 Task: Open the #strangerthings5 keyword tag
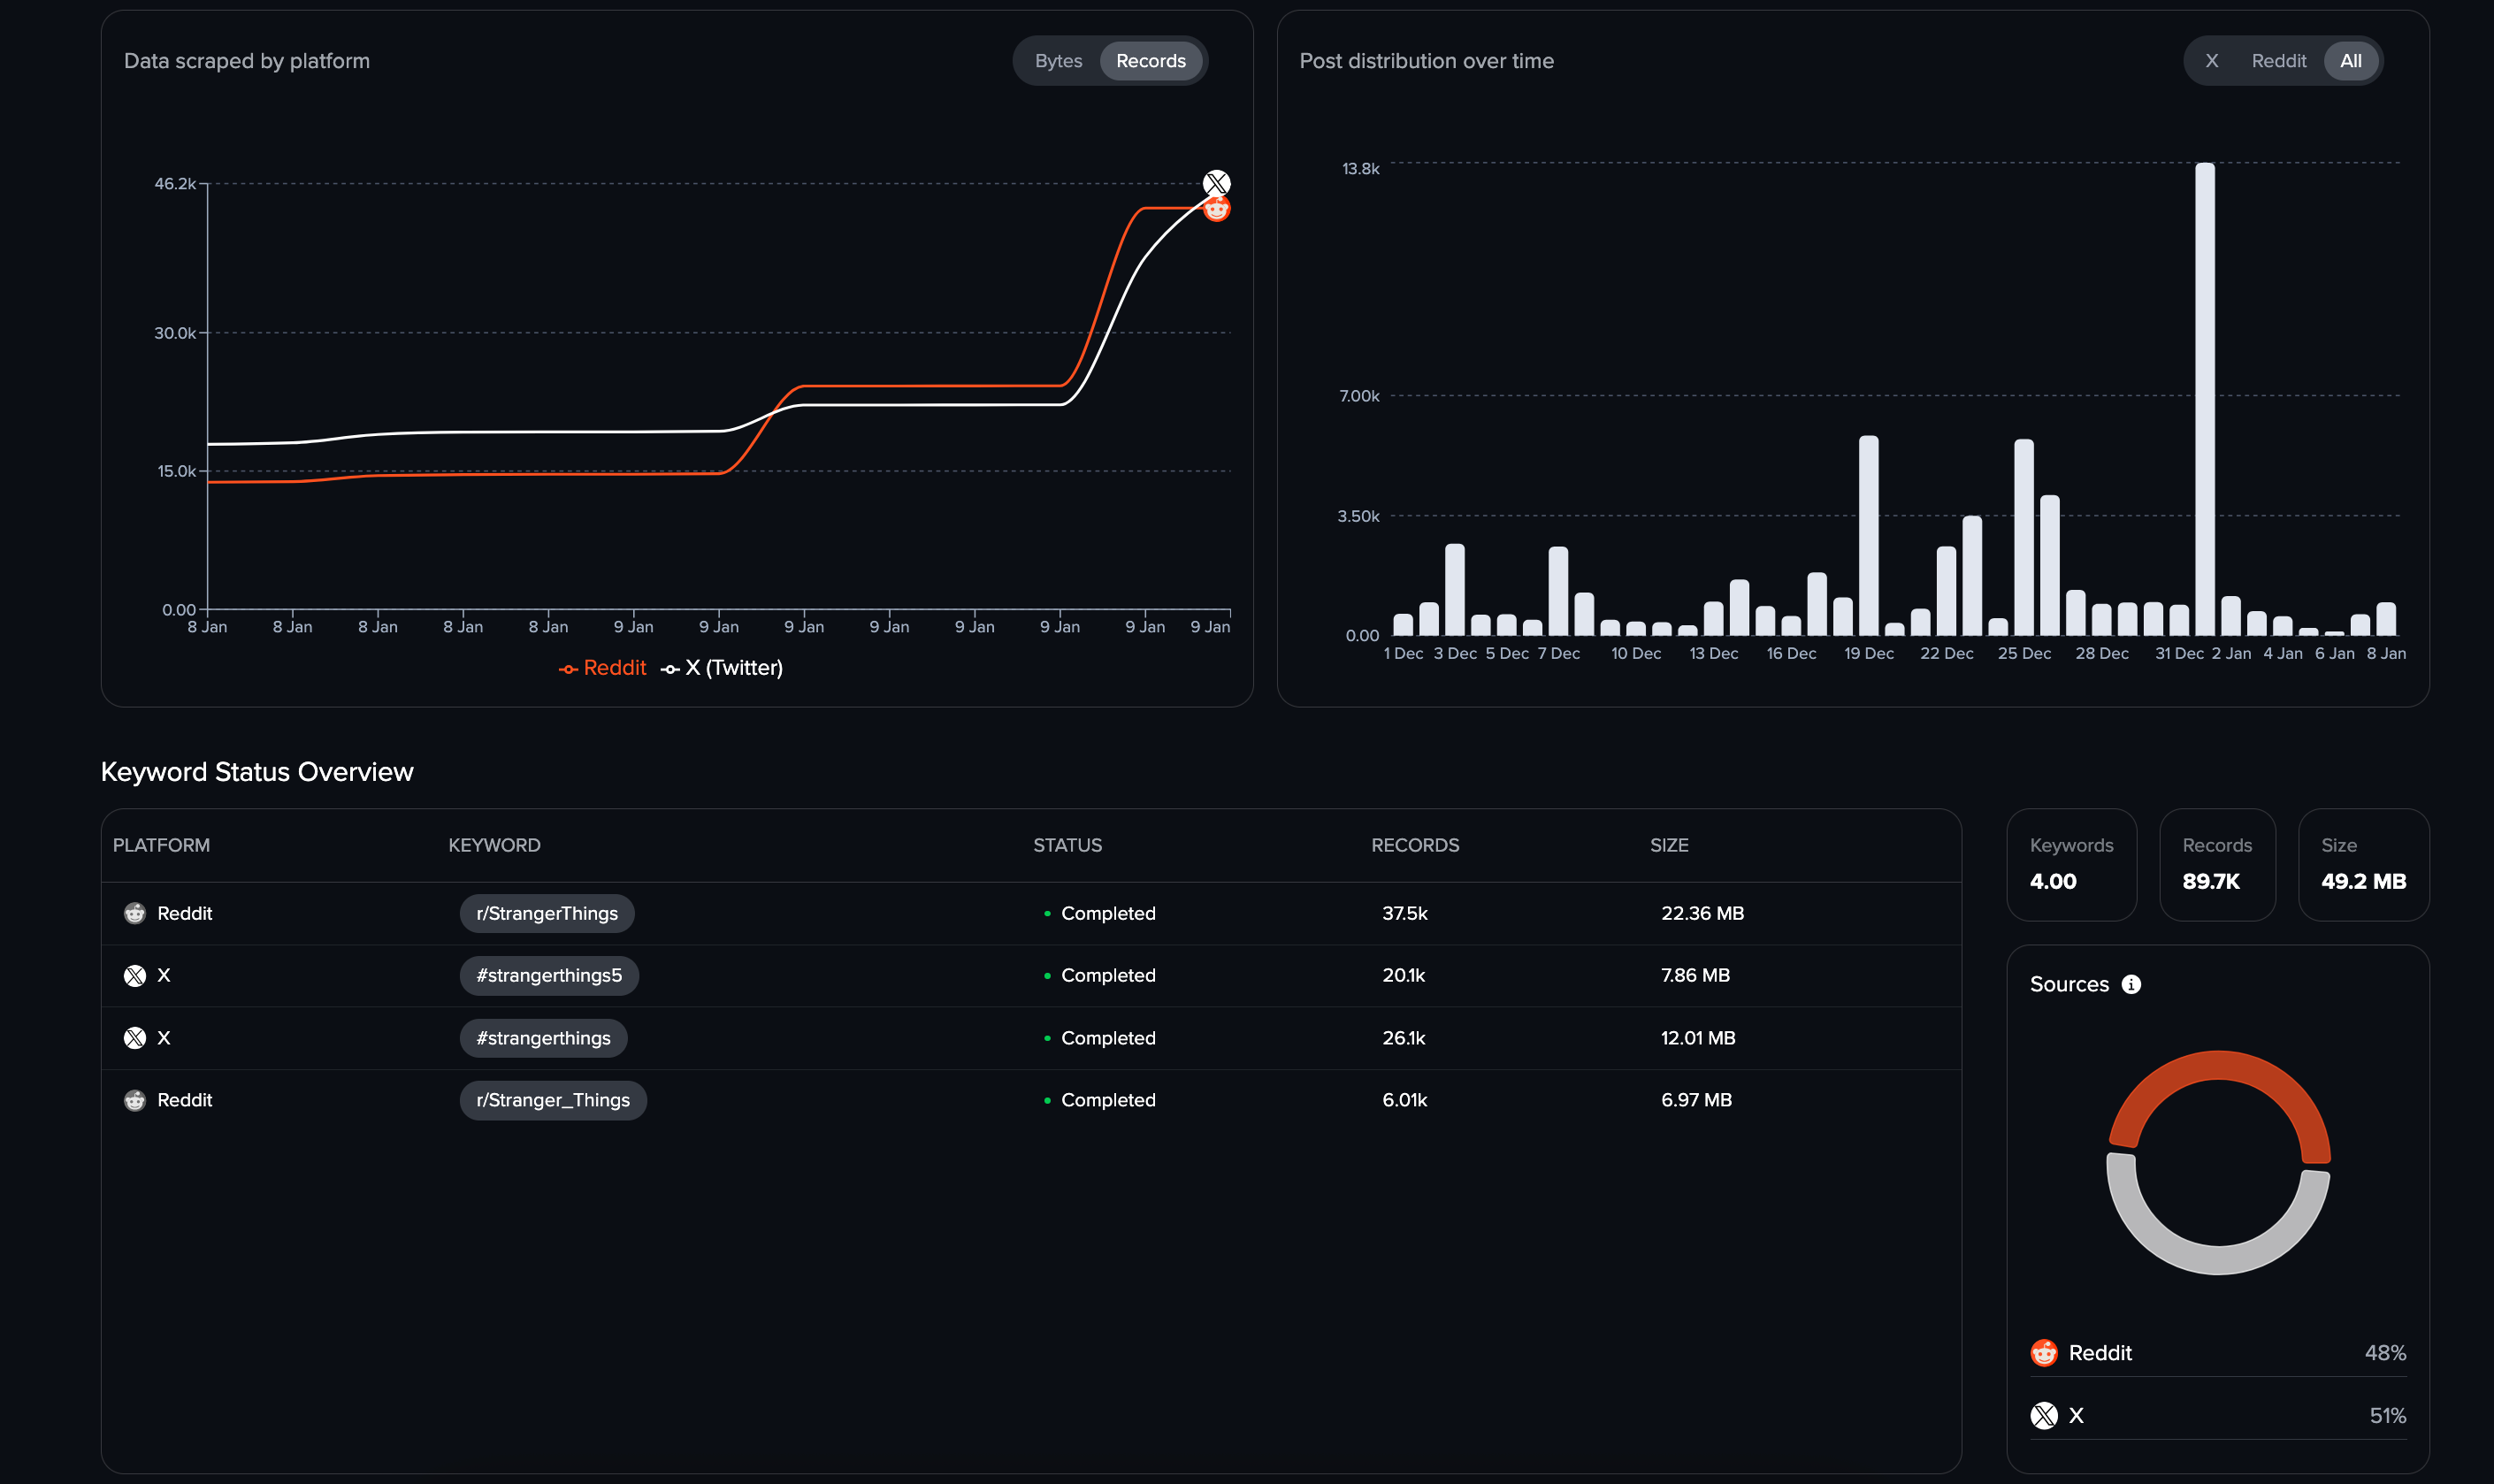click(x=549, y=975)
